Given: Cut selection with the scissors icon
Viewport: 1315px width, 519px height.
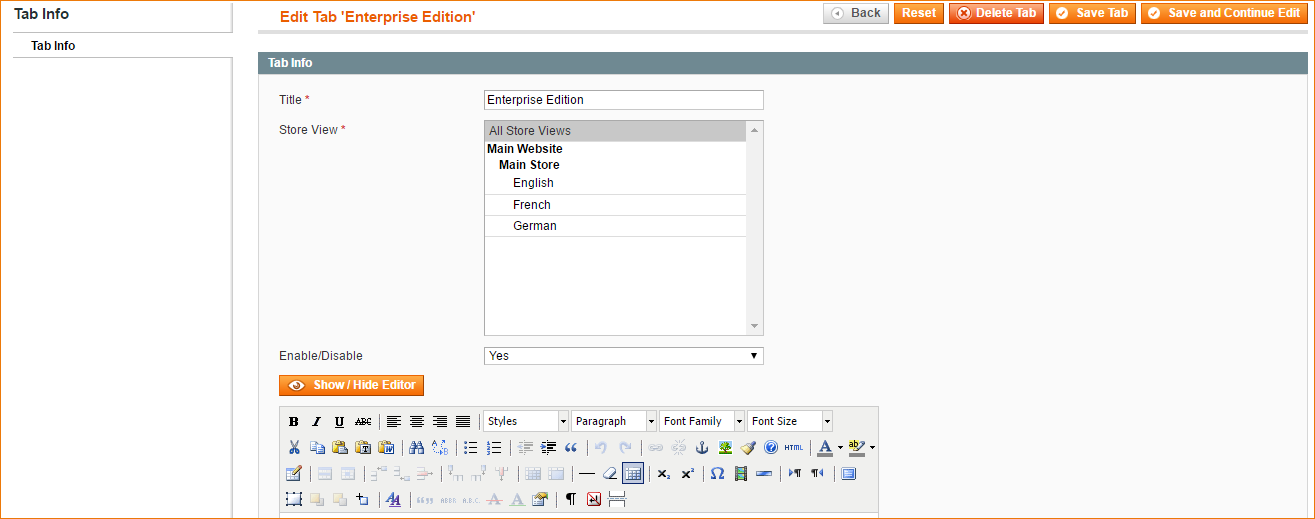Looking at the screenshot, I should click(294, 448).
